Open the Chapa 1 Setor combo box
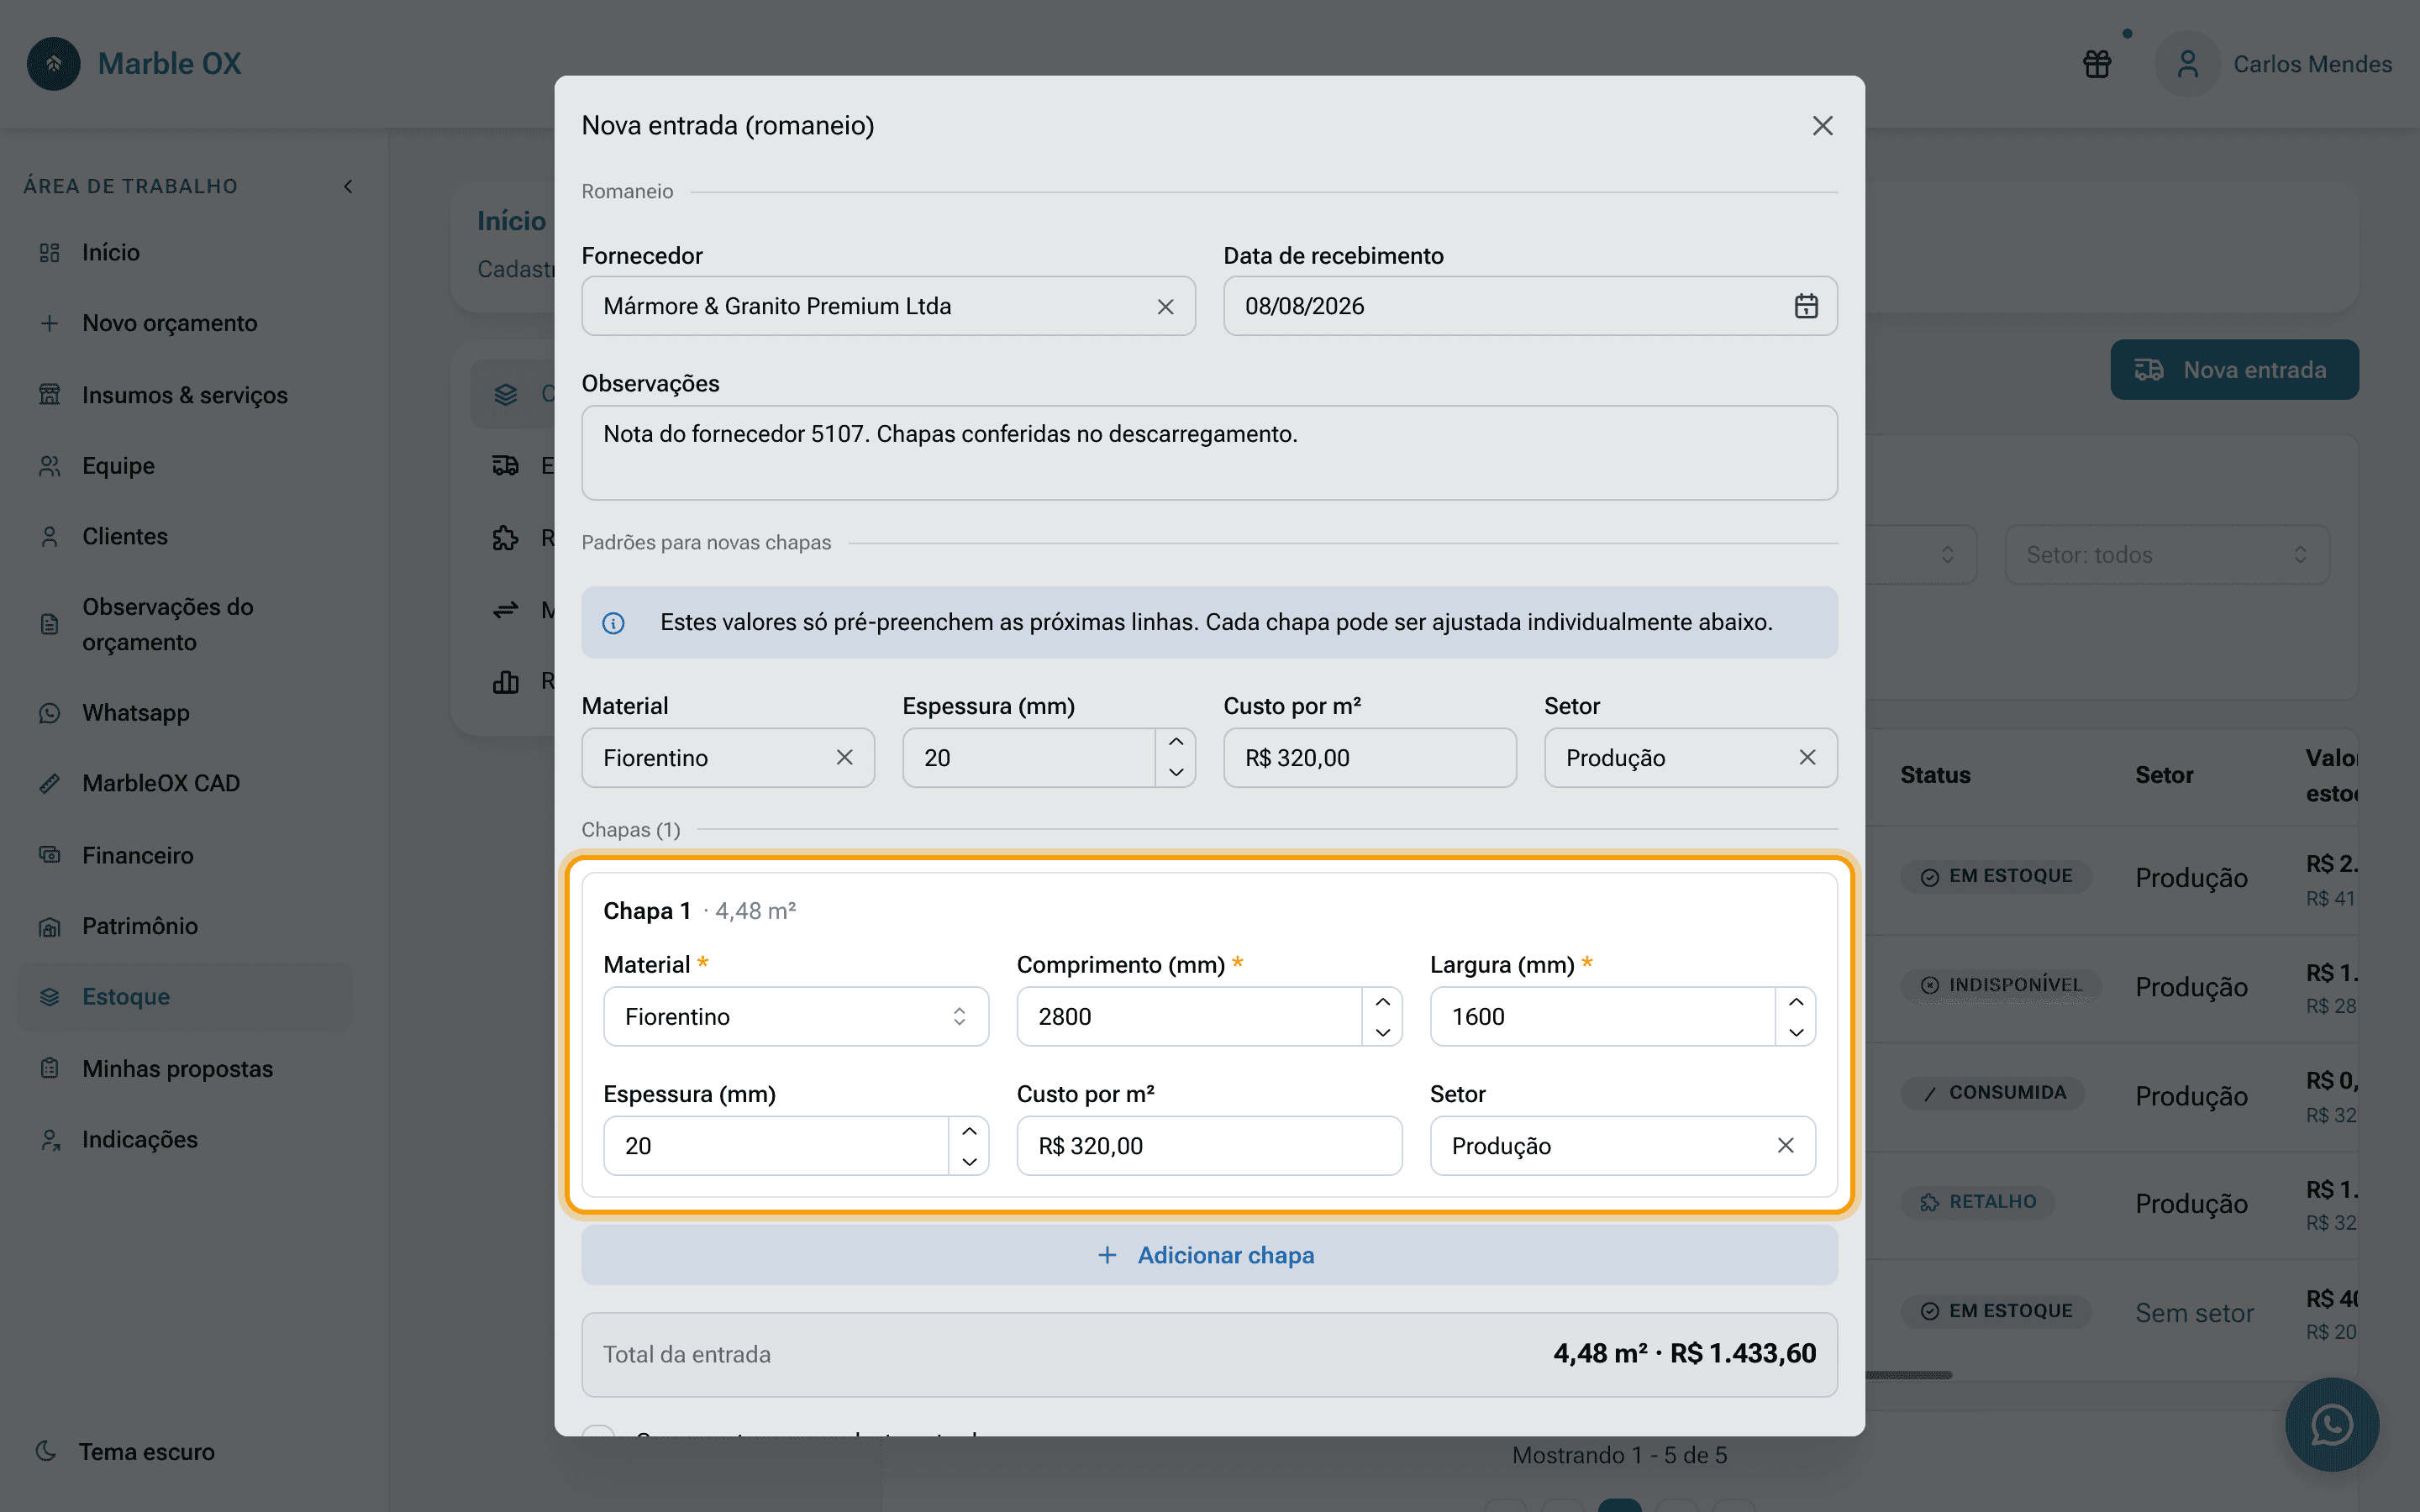The image size is (2420, 1512). (1622, 1146)
